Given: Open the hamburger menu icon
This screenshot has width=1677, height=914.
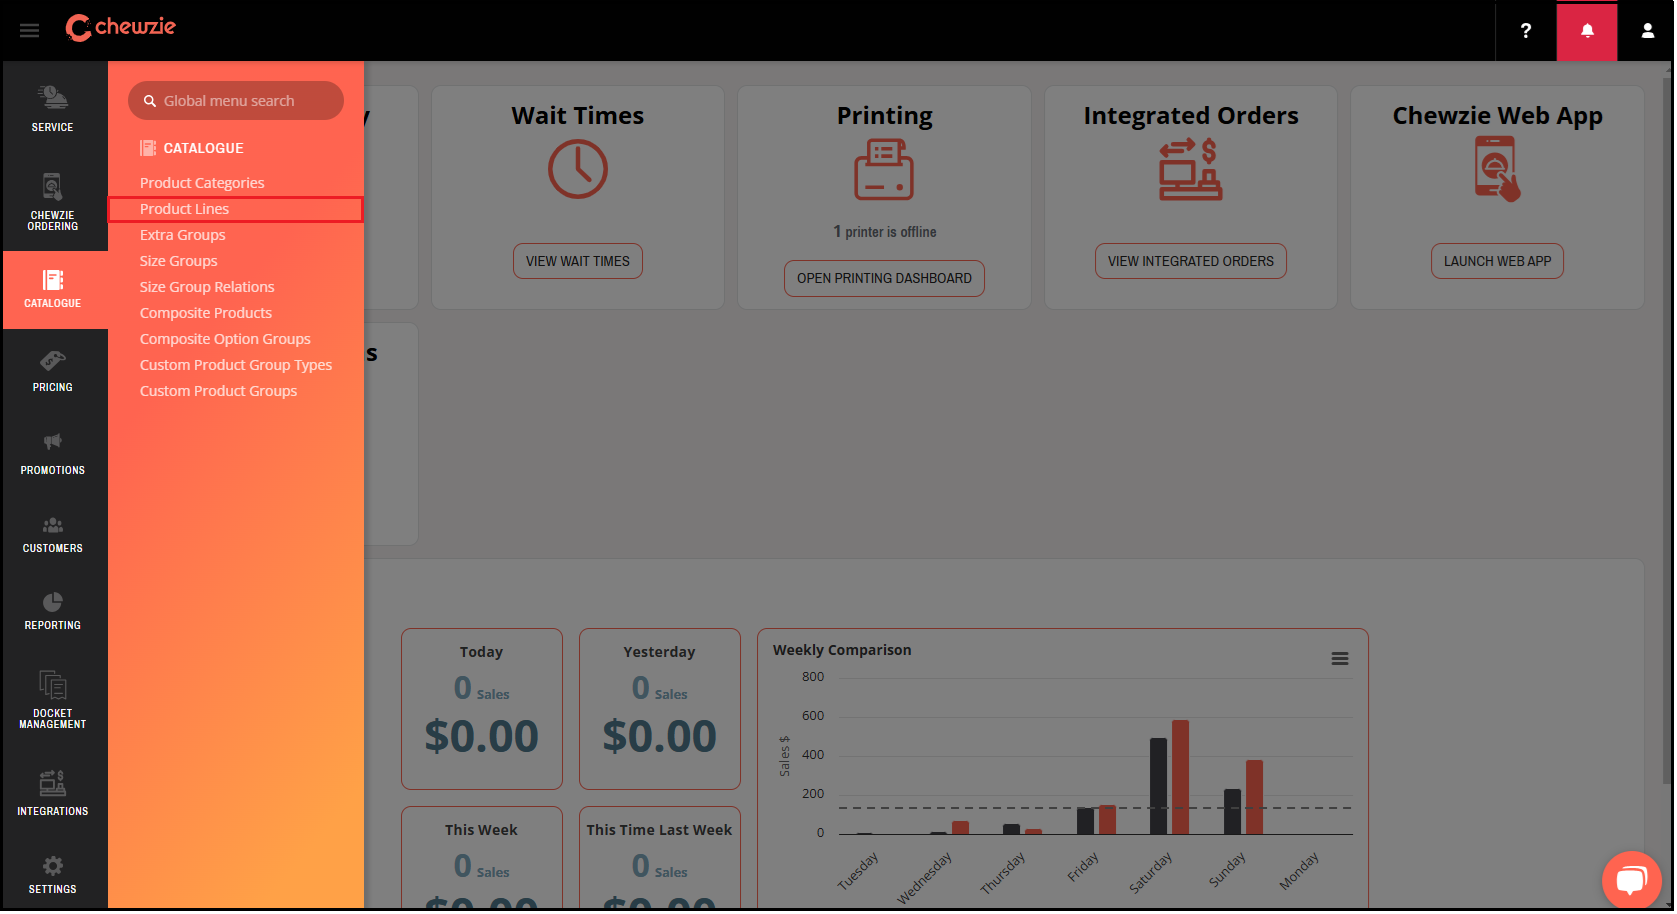Looking at the screenshot, I should (x=30, y=31).
